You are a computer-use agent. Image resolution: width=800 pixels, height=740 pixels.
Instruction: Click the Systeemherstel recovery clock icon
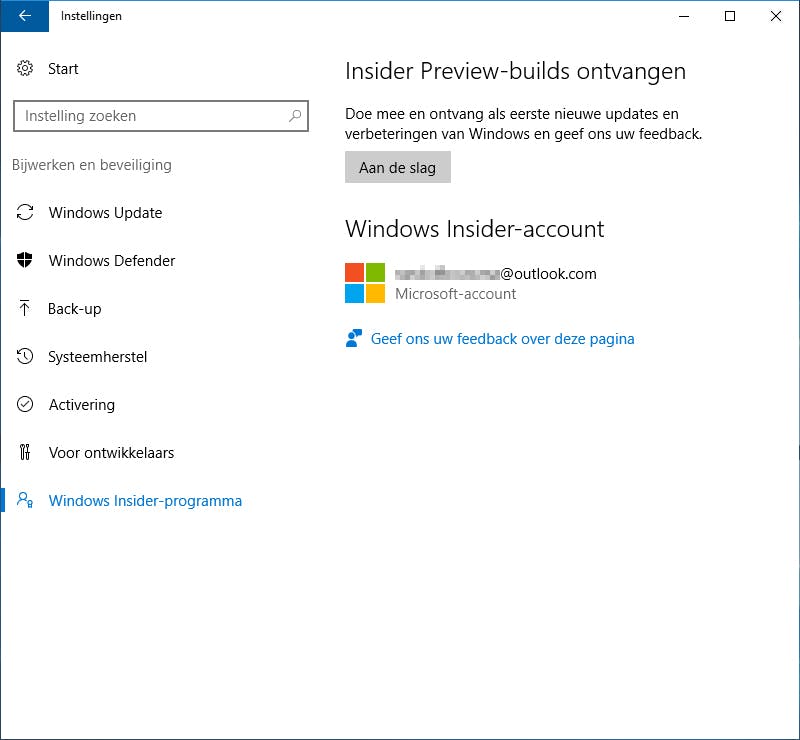click(x=25, y=357)
